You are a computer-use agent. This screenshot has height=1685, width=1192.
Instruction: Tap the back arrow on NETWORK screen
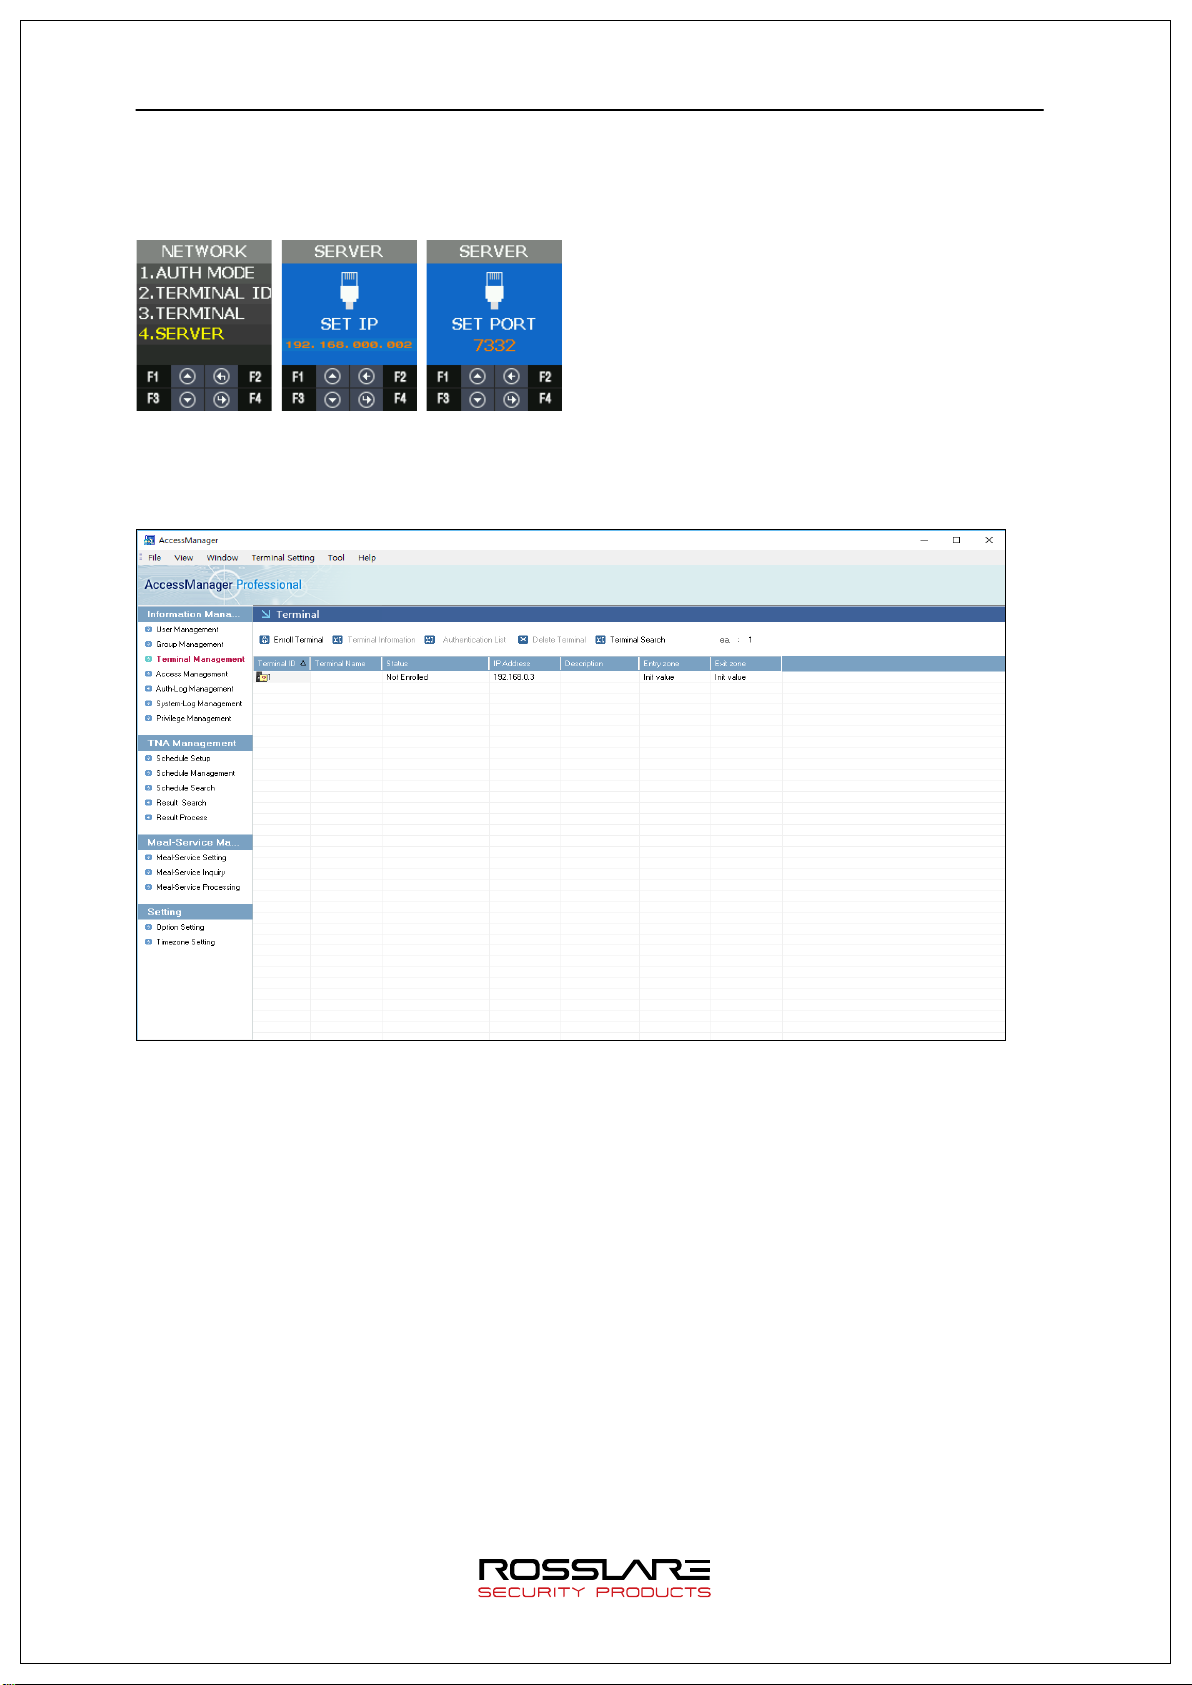click(221, 377)
